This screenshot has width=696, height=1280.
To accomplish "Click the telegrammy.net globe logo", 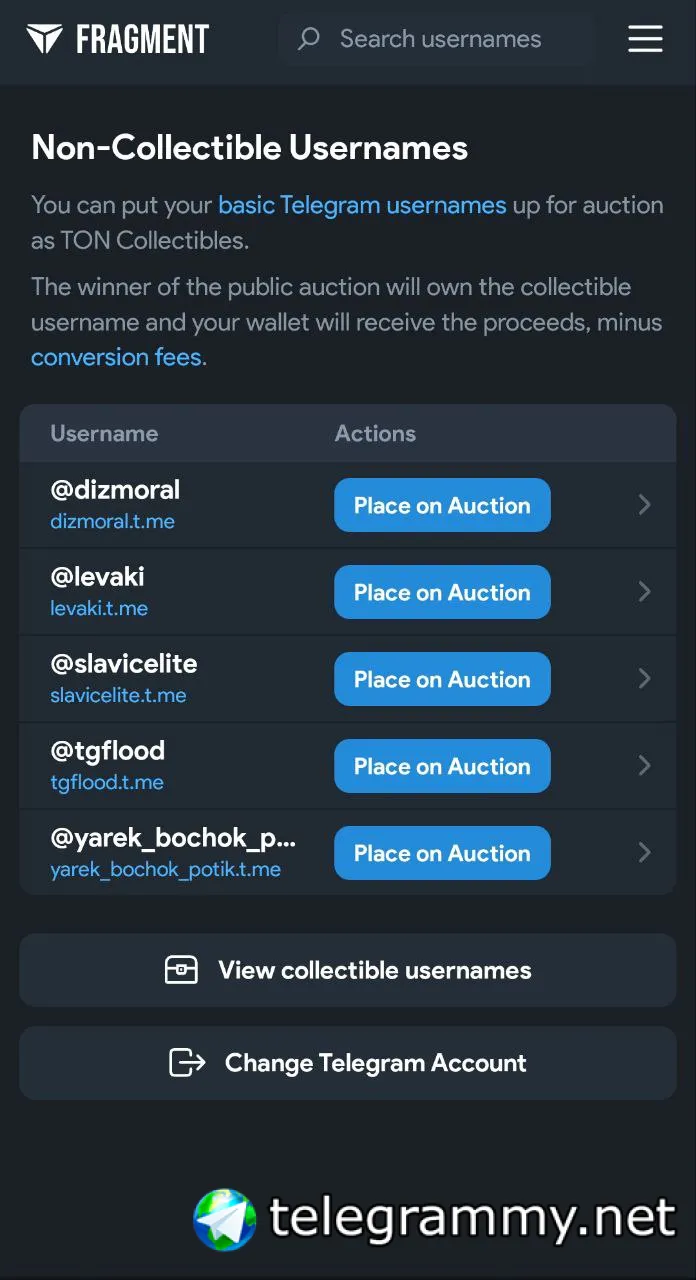I will [225, 1219].
